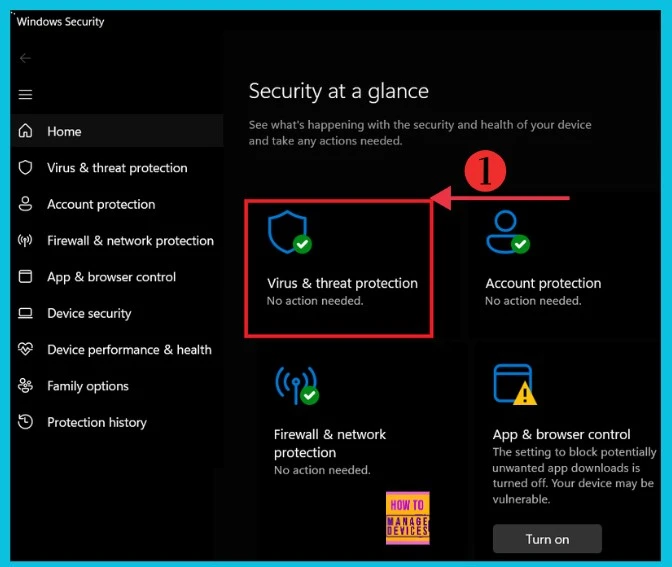Open the Account protection card title
The image size is (672, 567).
pos(543,283)
